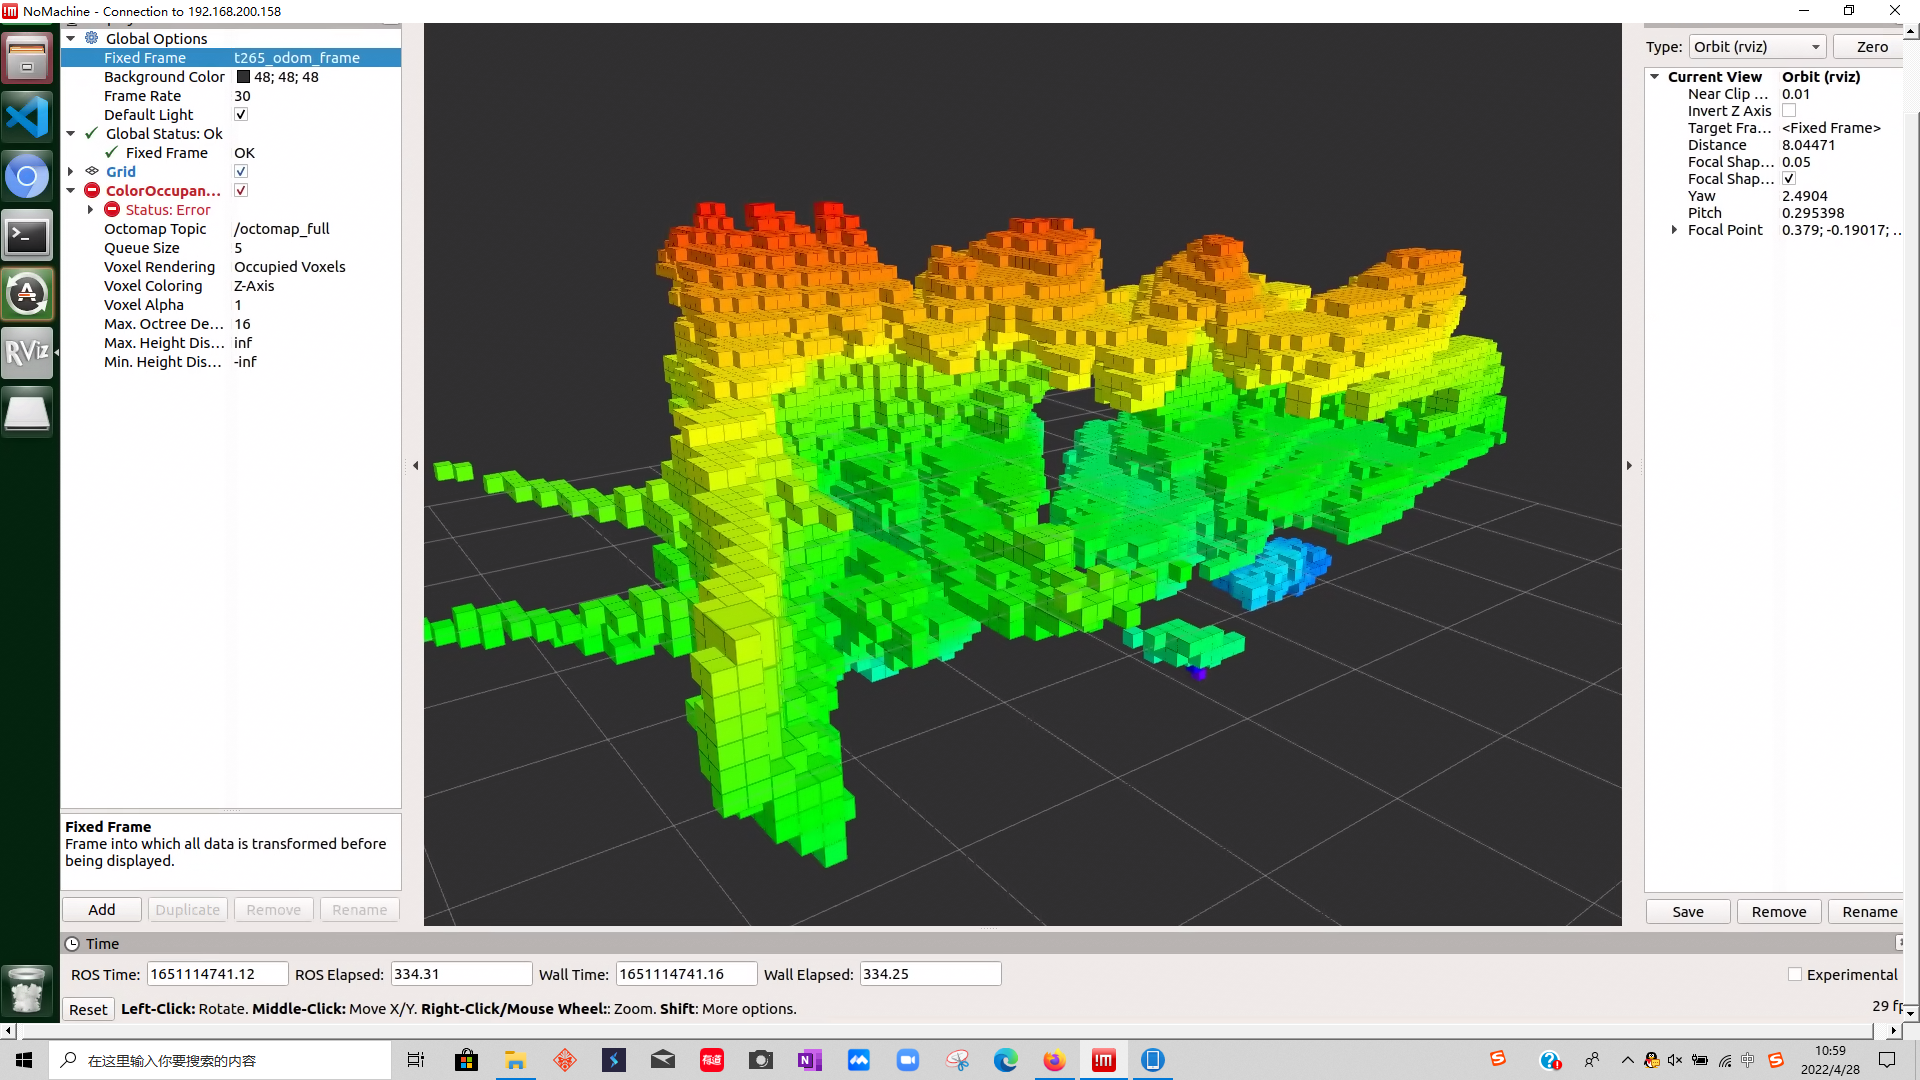Open the Terminal dock icon
1920x1080 pixels.
click(27, 237)
